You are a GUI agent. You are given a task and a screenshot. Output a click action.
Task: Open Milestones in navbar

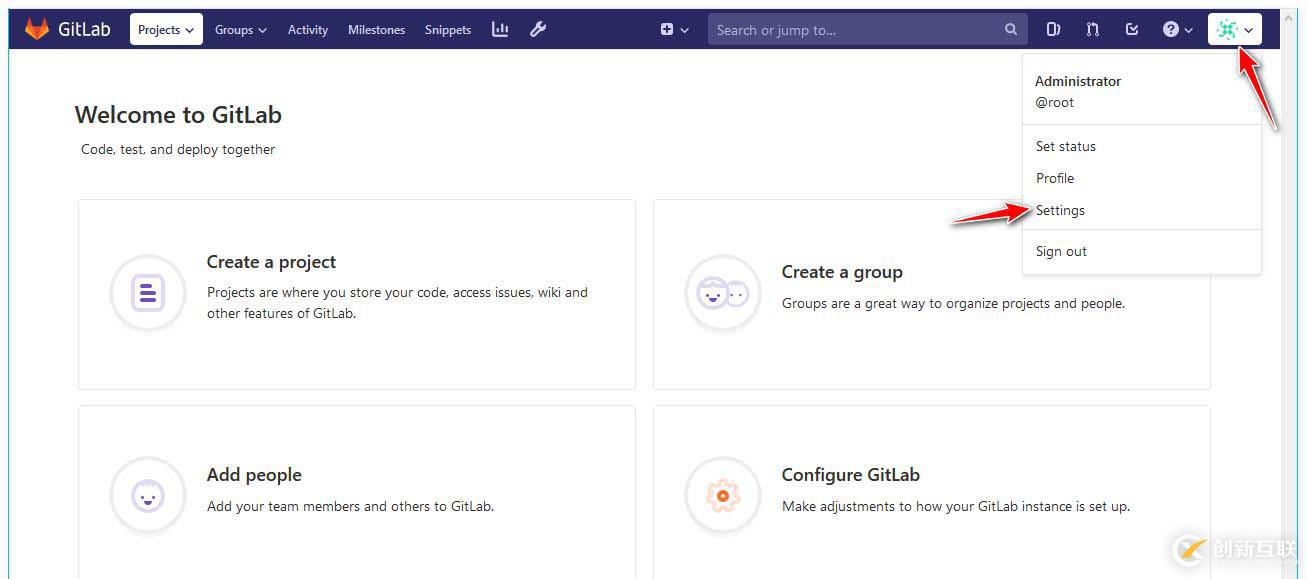coord(377,30)
